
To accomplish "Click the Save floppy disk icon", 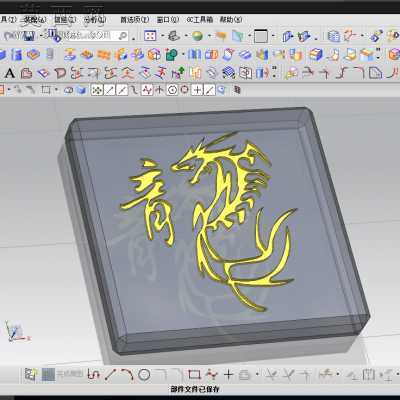I will pyautogui.click(x=29, y=36).
